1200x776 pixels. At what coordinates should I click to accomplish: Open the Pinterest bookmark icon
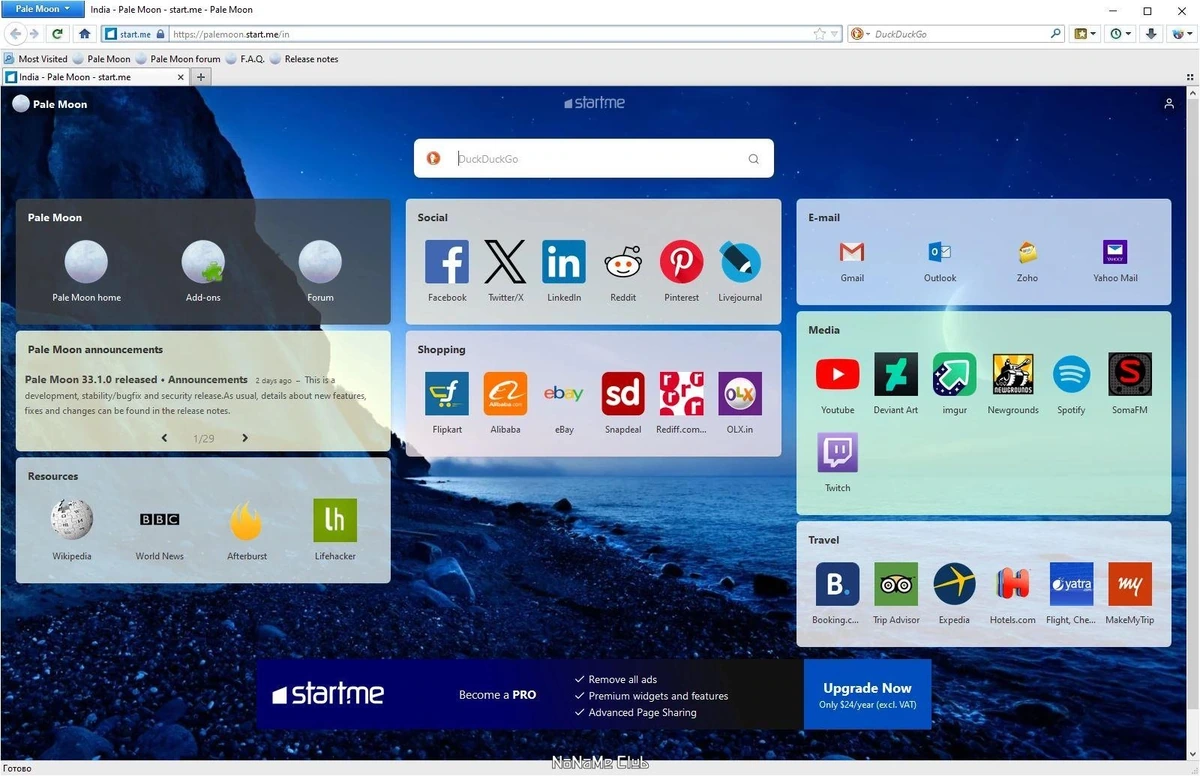pos(682,262)
